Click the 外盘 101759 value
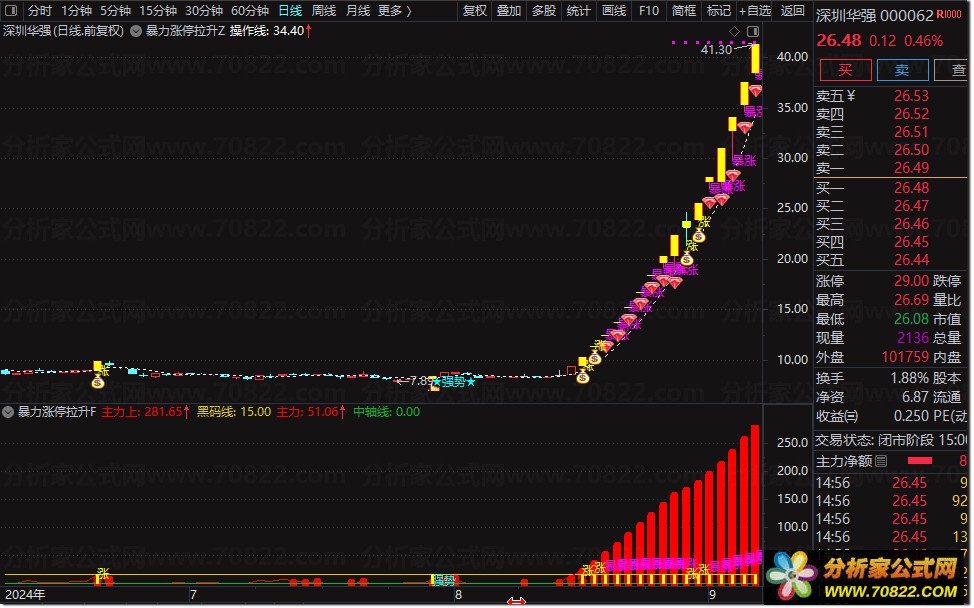Screen dimensions: 974x608 905,358
